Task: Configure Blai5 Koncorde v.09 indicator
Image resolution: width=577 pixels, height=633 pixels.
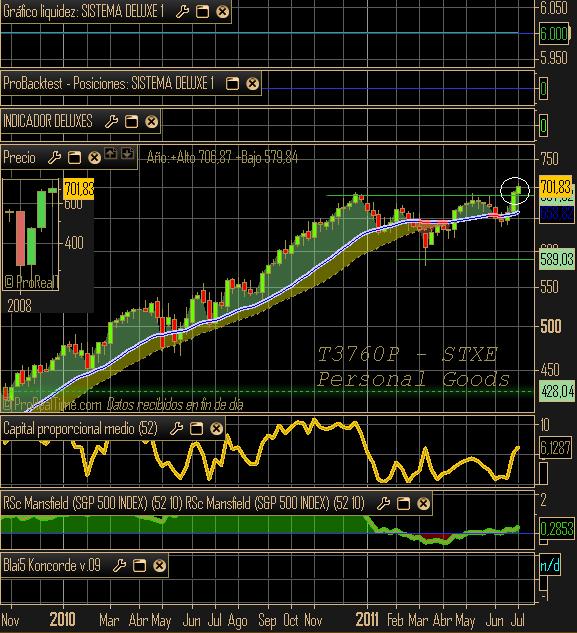Action: 119,566
